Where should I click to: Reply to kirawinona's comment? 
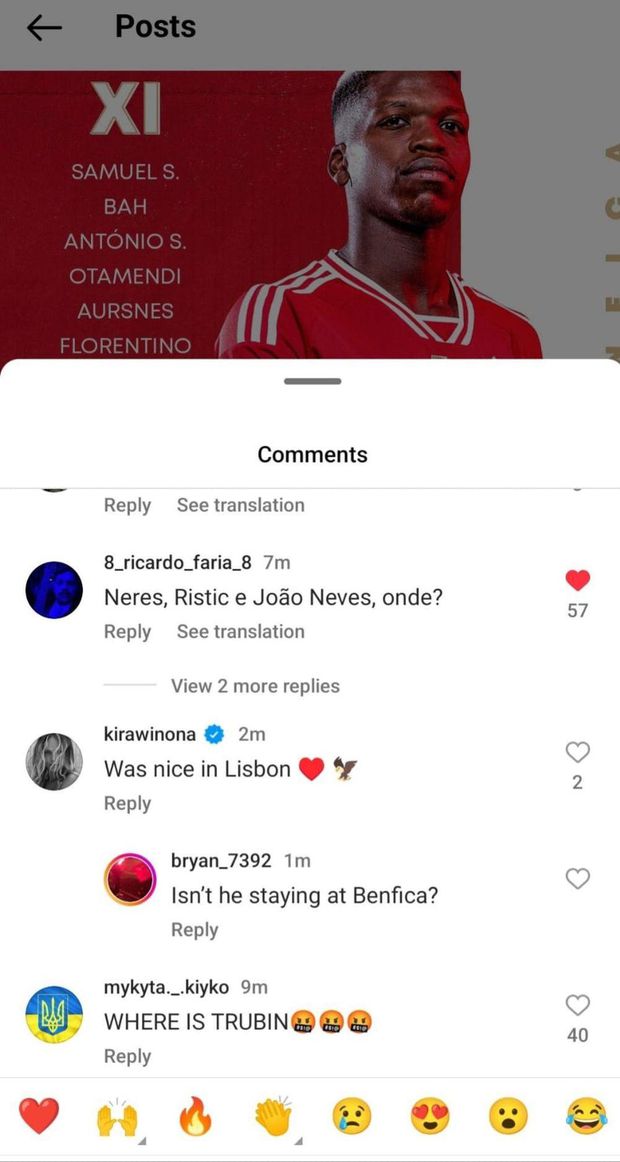(x=127, y=803)
